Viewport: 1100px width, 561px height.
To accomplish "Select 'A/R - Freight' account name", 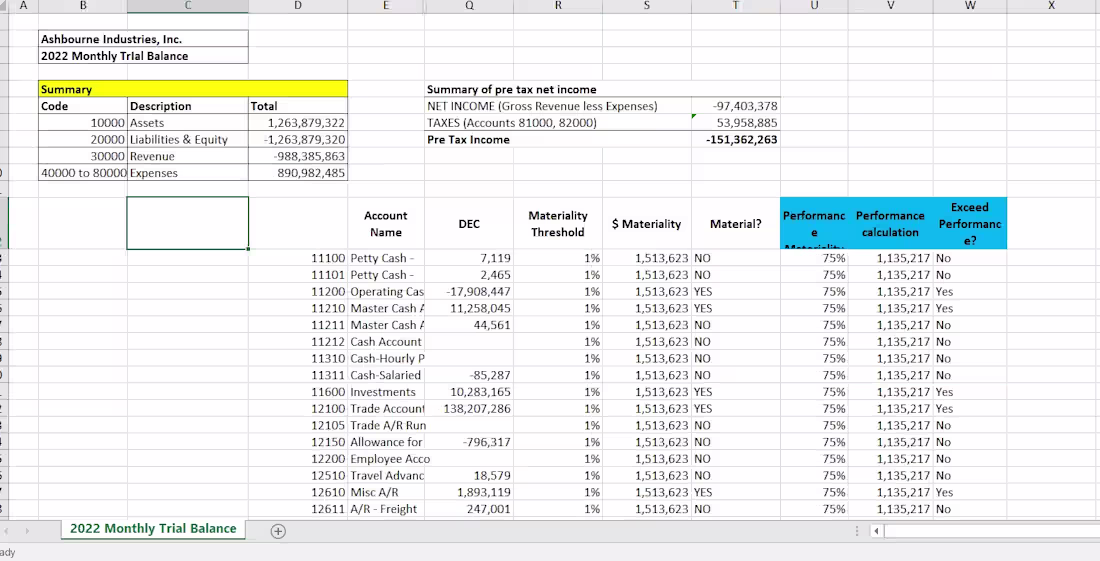I will 386,509.
